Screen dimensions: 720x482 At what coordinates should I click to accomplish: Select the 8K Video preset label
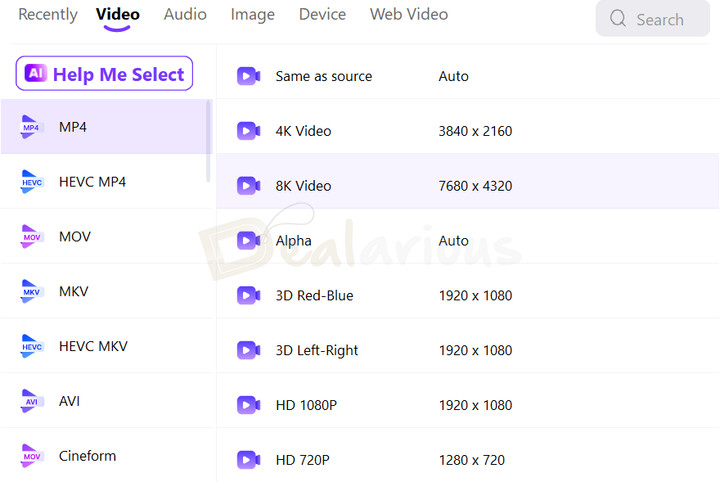[x=303, y=185]
